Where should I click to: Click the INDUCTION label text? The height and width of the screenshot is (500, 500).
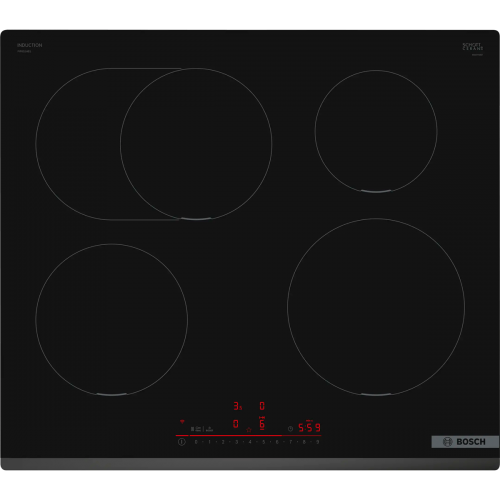[30, 45]
